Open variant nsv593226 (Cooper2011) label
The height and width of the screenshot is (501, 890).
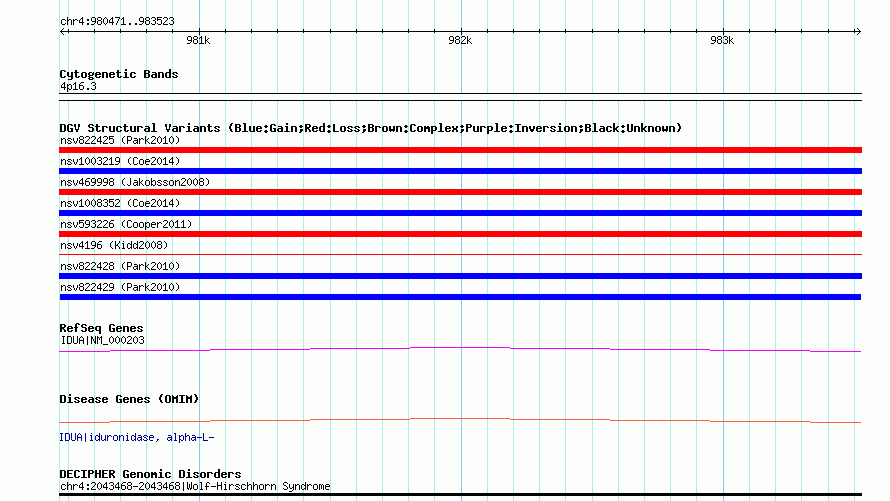pyautogui.click(x=126, y=224)
